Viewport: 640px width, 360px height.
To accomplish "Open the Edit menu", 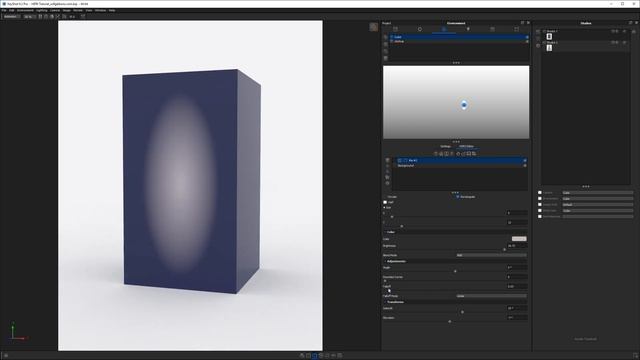I will 11,10.
